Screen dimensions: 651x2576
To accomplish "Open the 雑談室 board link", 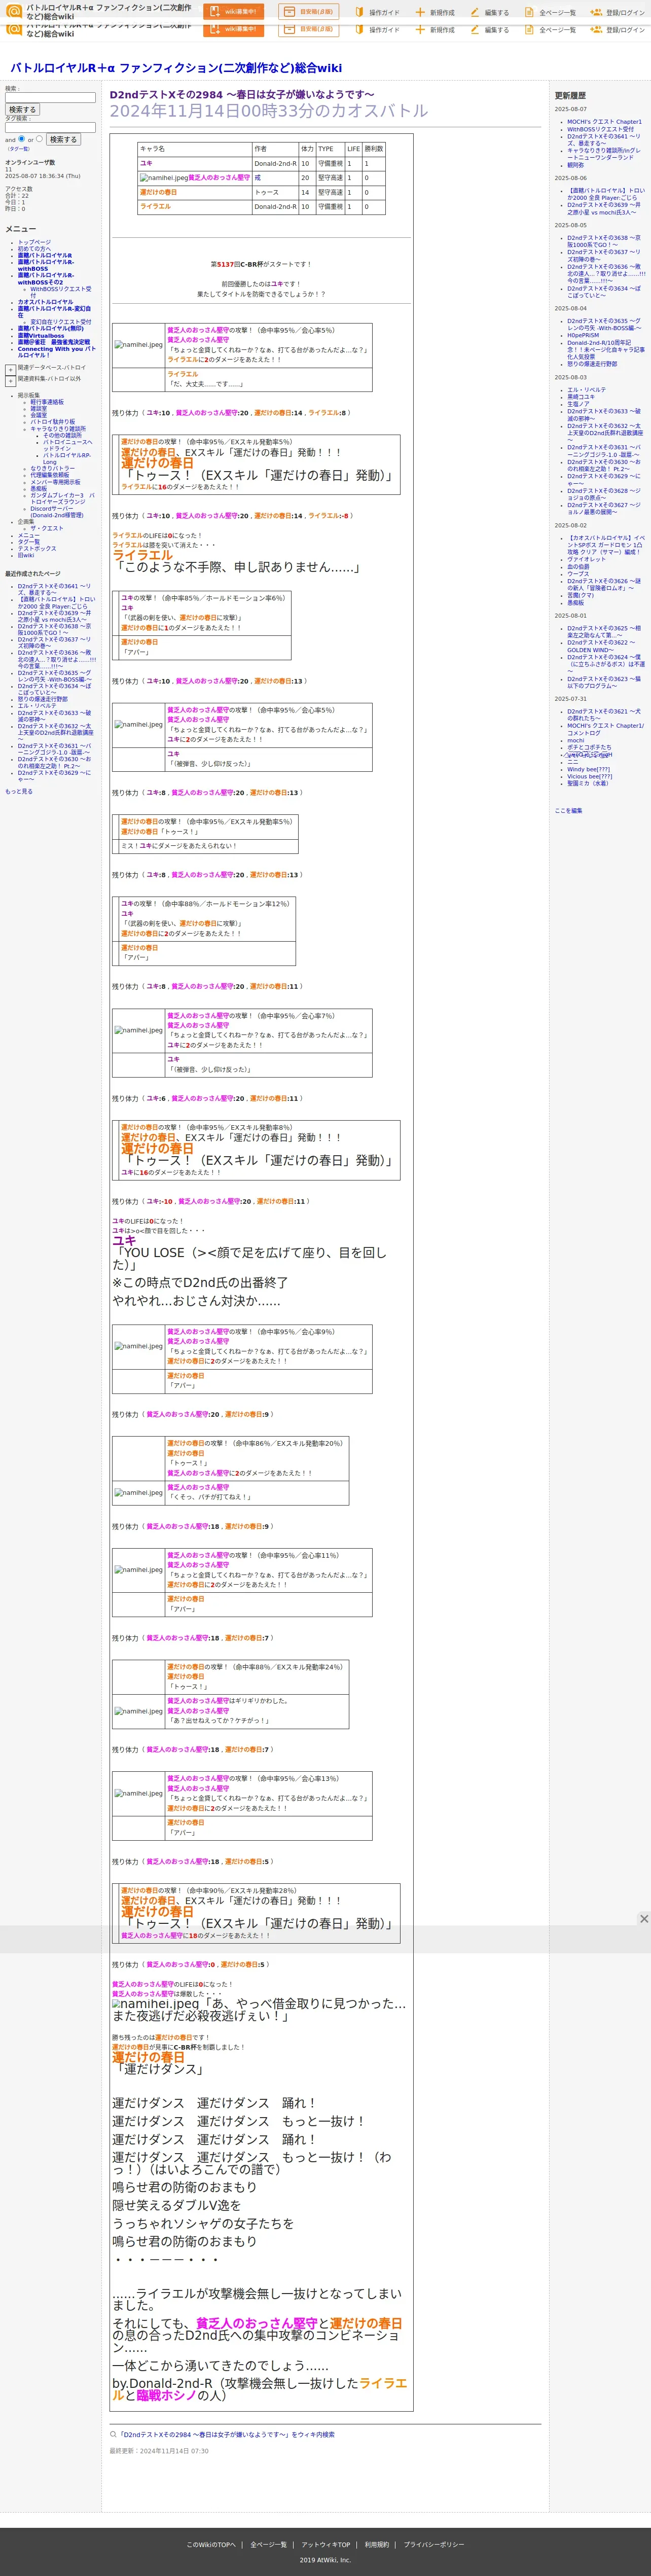I will tap(38, 408).
